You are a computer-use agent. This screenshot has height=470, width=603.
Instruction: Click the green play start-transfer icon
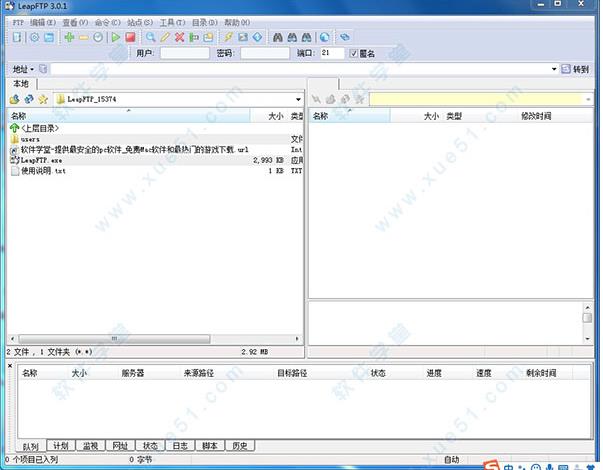pos(115,37)
